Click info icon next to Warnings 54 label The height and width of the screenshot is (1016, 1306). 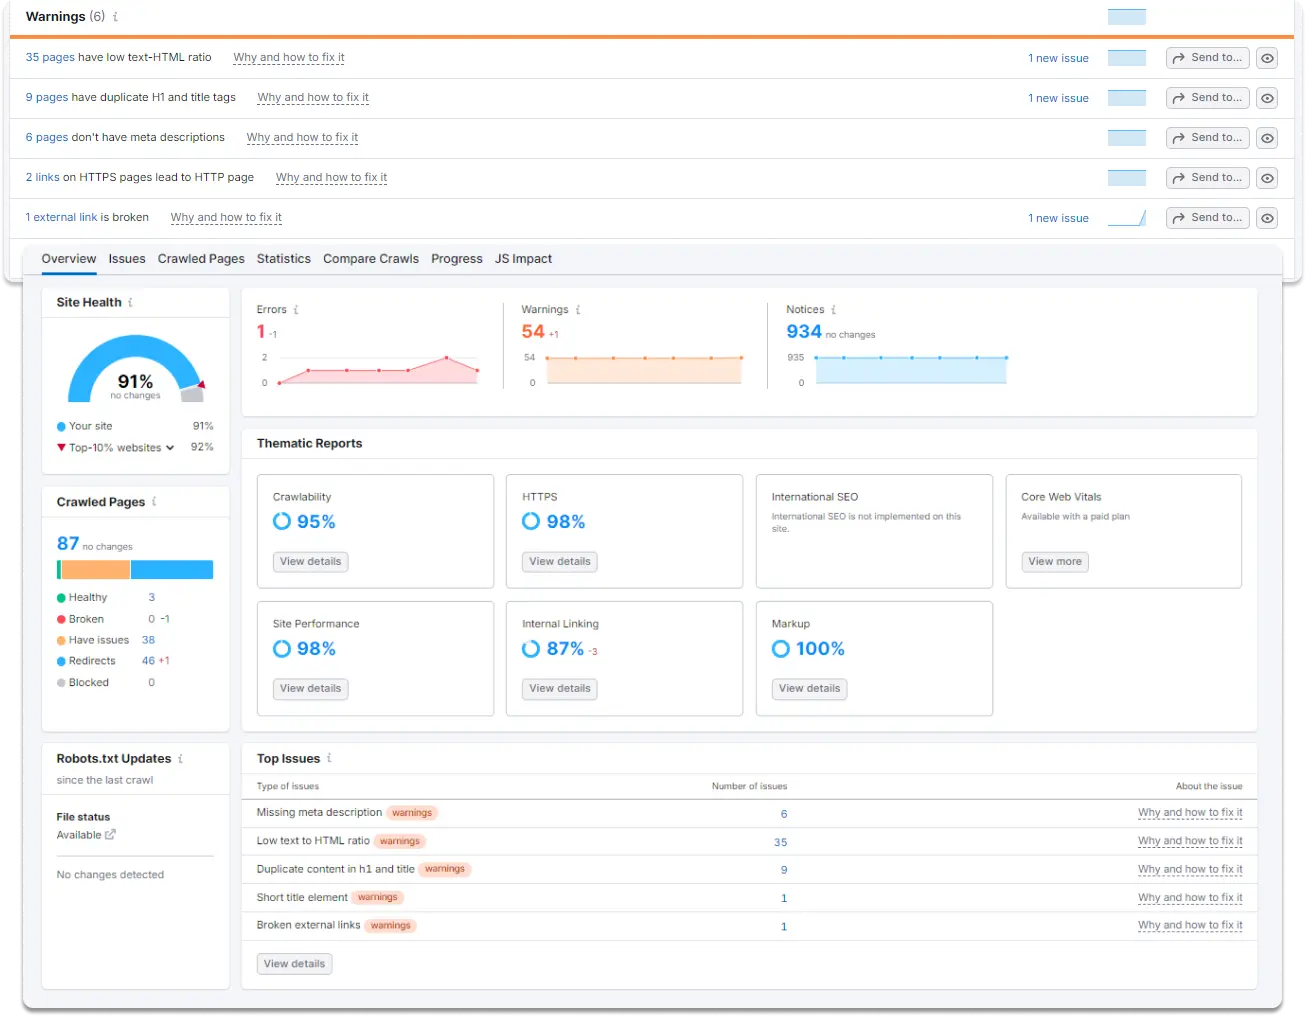coord(578,310)
